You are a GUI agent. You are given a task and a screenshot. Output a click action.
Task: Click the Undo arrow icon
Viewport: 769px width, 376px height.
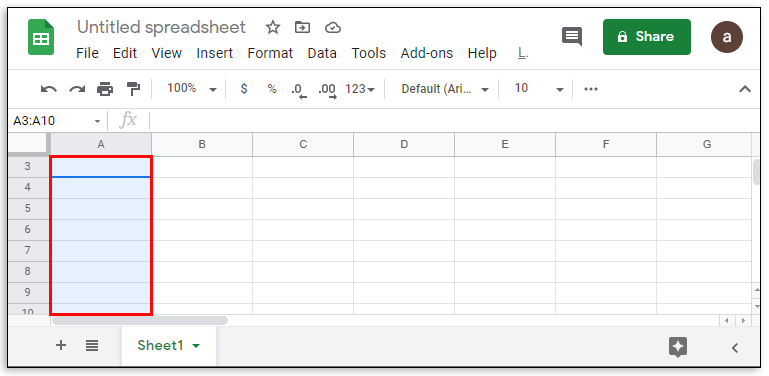(48, 89)
